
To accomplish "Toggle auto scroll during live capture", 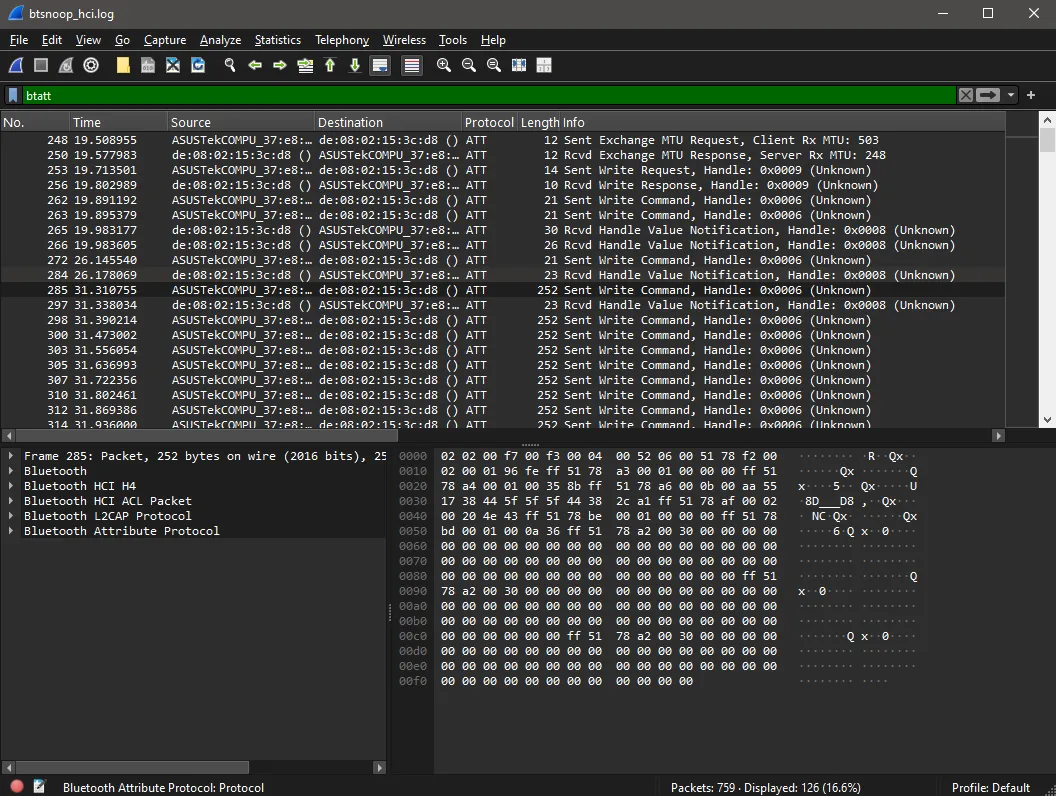I will click(381, 65).
